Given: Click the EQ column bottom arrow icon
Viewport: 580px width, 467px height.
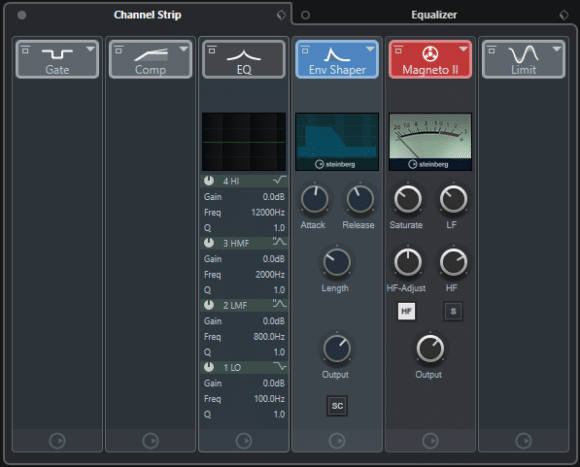Looking at the screenshot, I should click(x=244, y=441).
